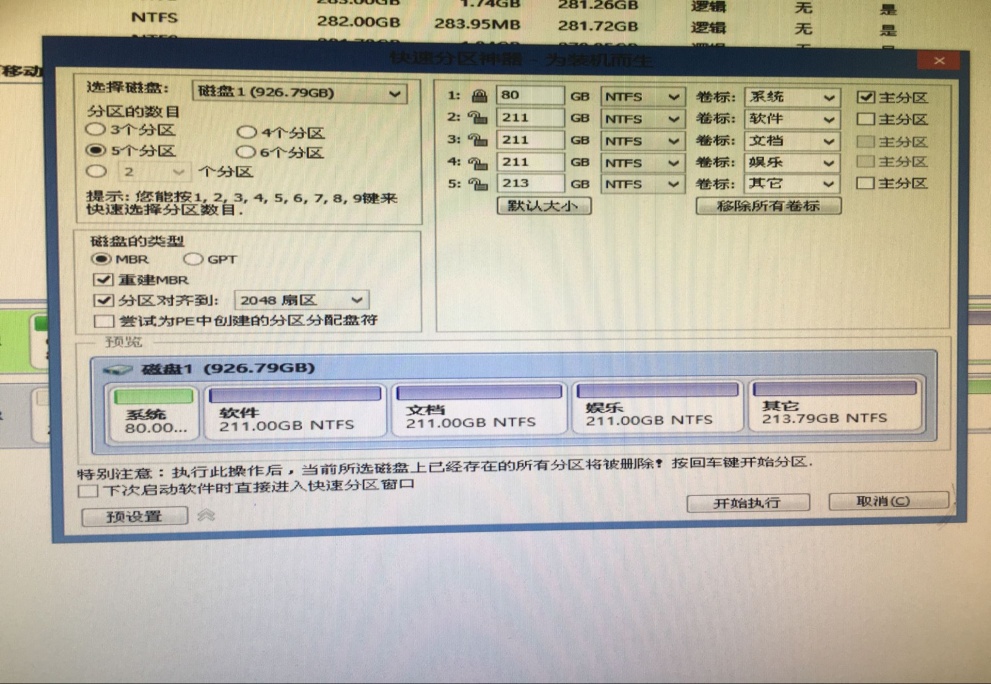Open the NTFS dropdown for partition 2
The width and height of the screenshot is (991, 684).
click(x=642, y=119)
